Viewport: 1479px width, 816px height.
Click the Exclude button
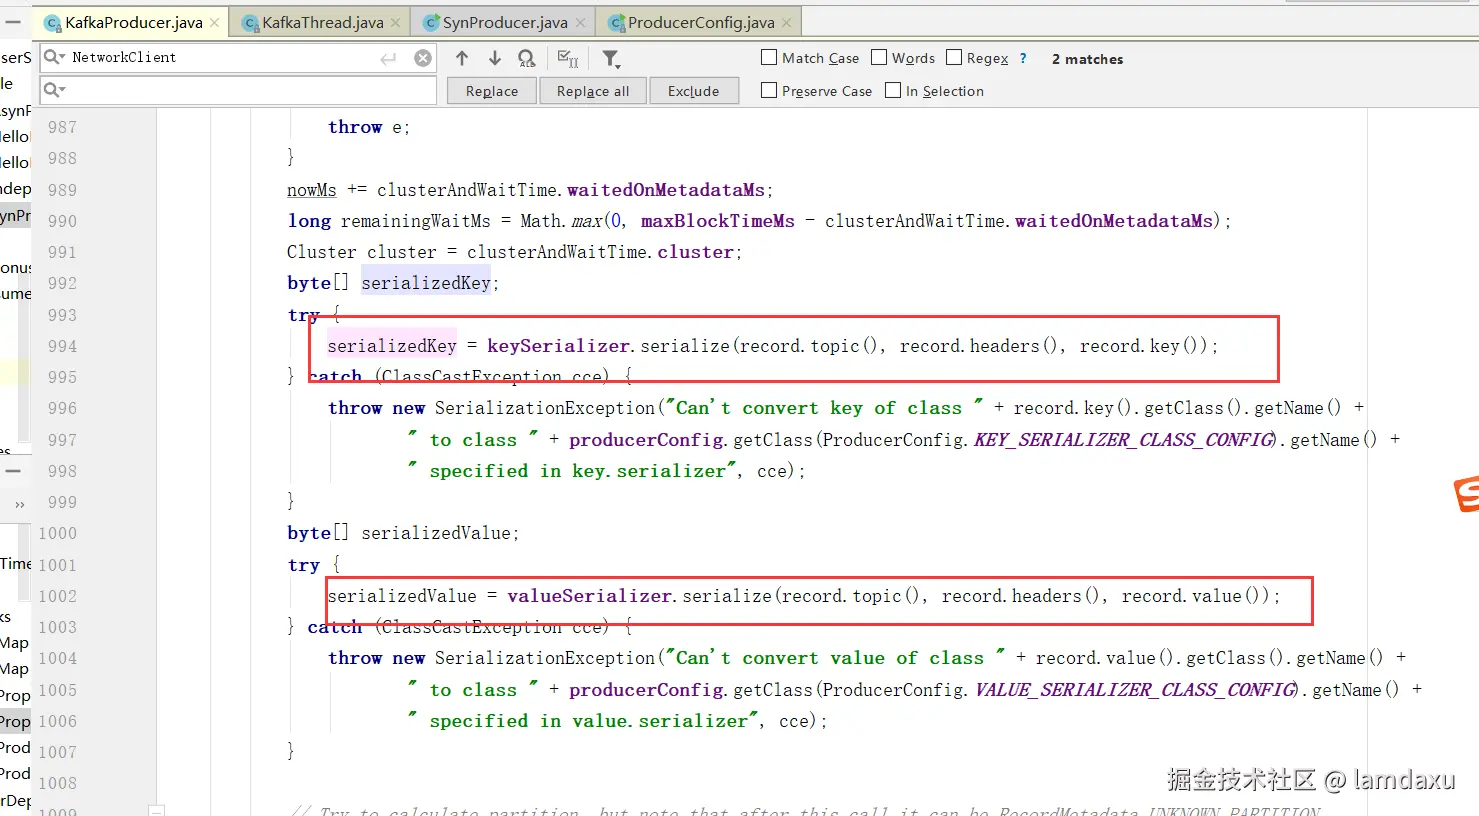(694, 91)
